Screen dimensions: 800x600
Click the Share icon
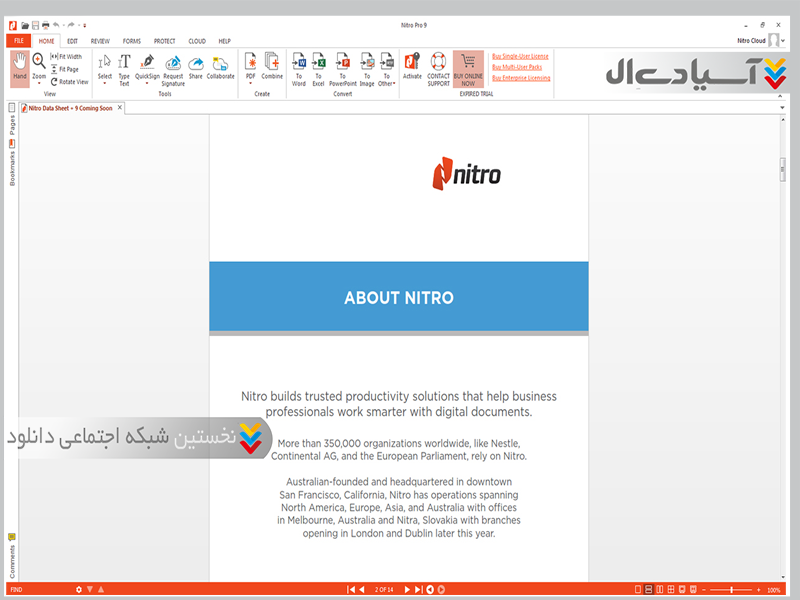tap(195, 68)
